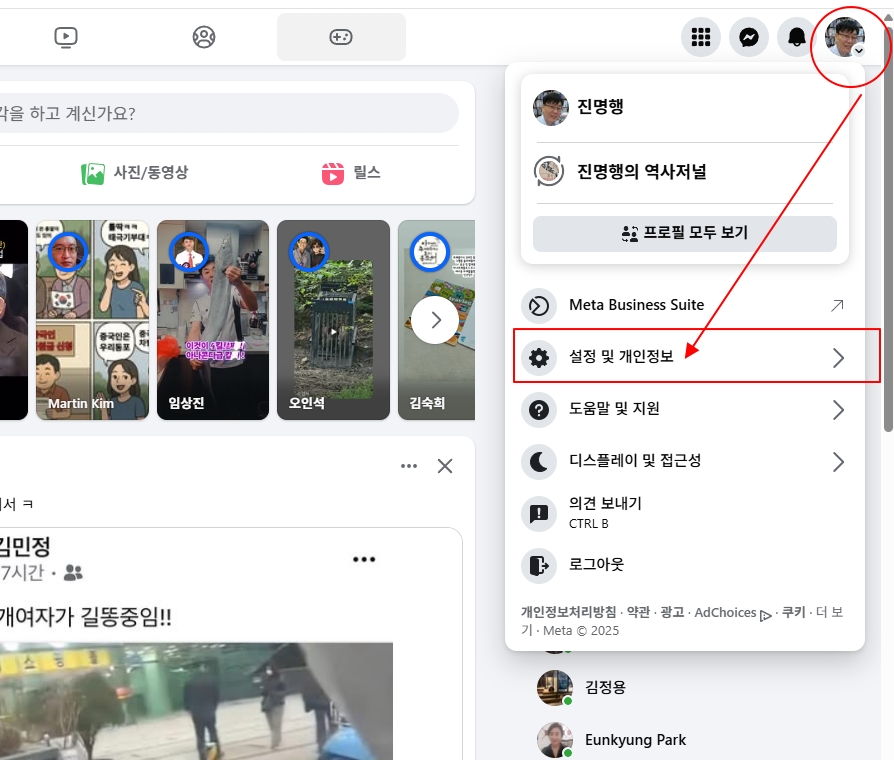Open the AdChoices link
Image resolution: width=894 pixels, height=760 pixels.
(x=733, y=613)
